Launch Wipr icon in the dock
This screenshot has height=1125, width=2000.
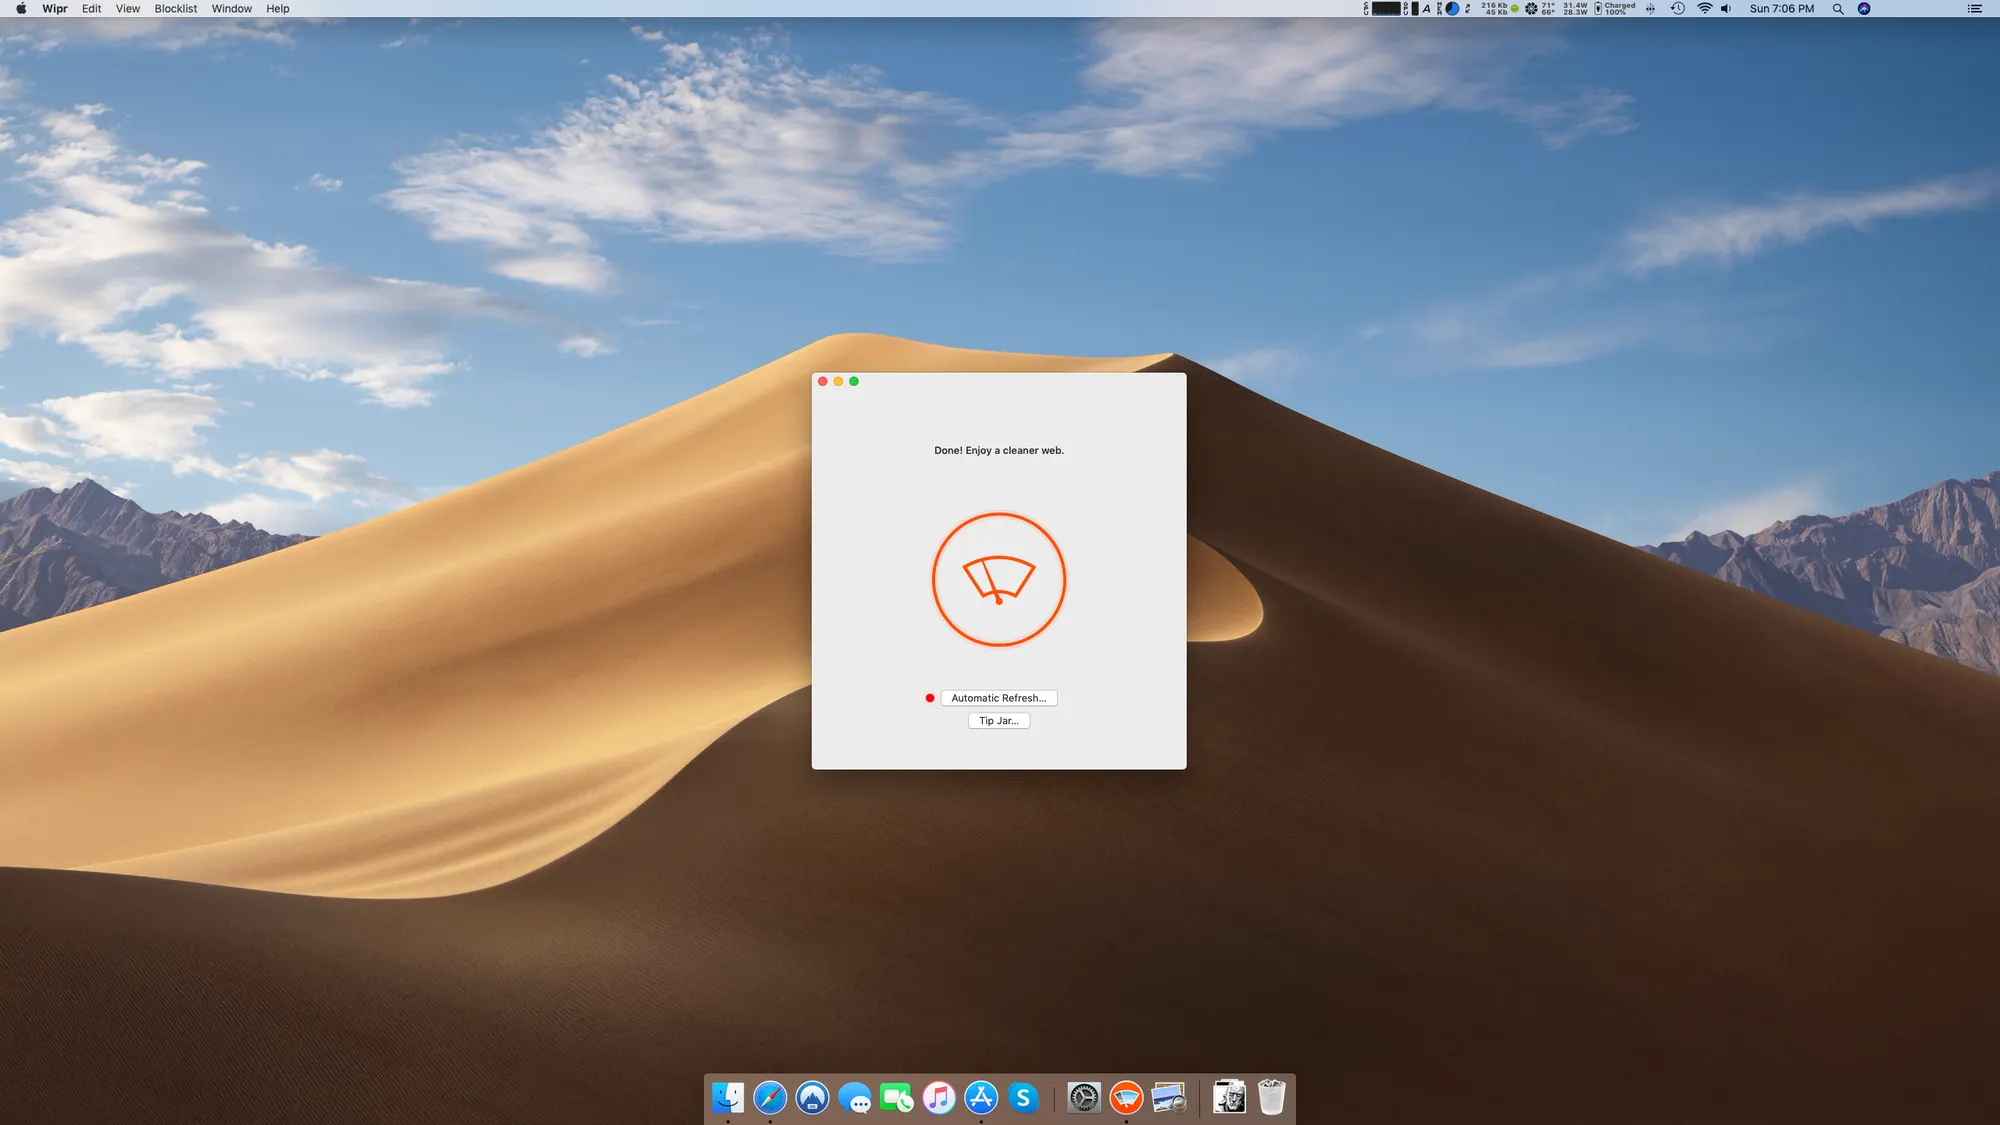(x=1126, y=1098)
